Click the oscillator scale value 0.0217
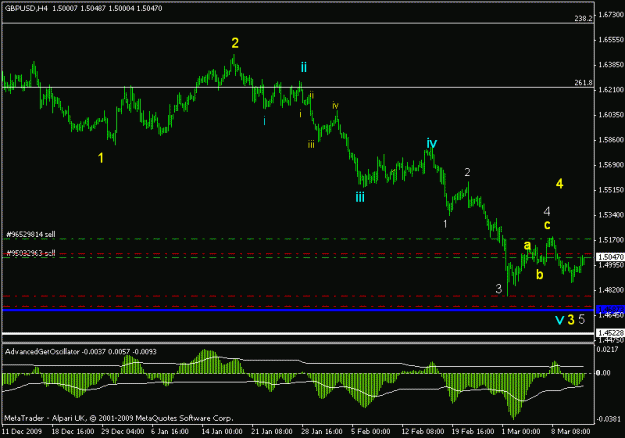 pyautogui.click(x=609, y=350)
